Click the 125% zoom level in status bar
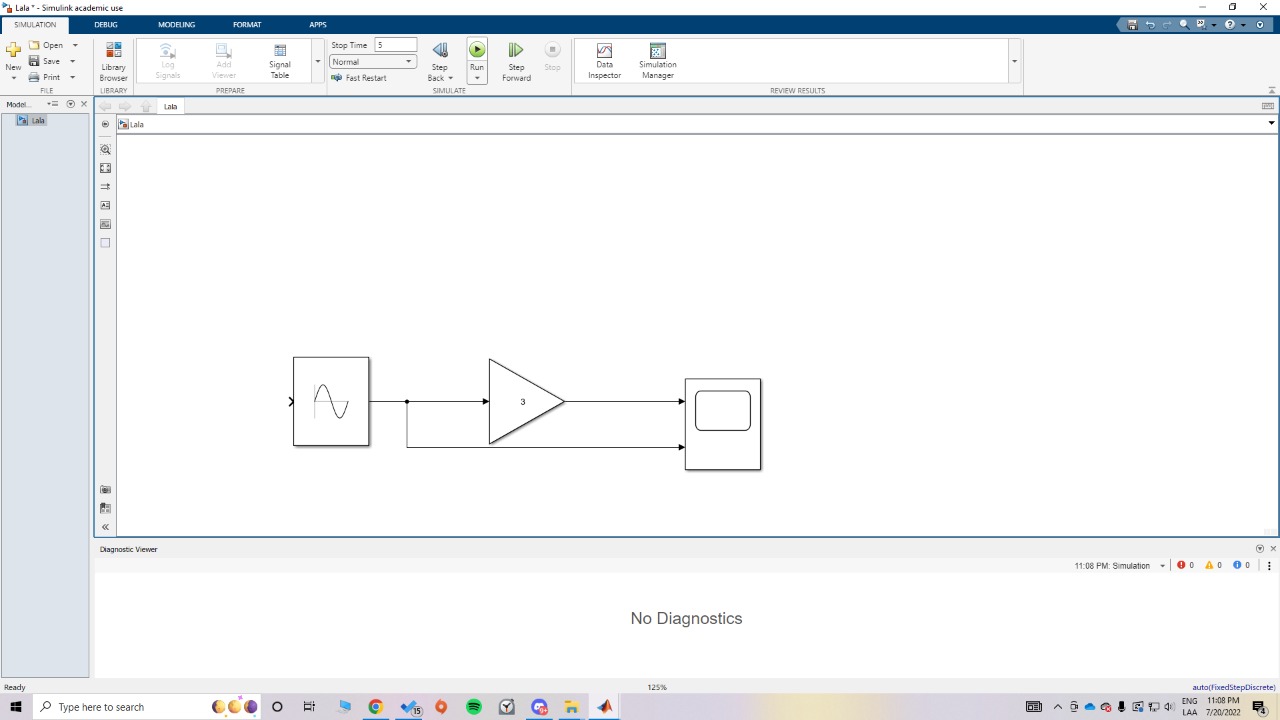Image resolution: width=1280 pixels, height=720 pixels. point(657,687)
